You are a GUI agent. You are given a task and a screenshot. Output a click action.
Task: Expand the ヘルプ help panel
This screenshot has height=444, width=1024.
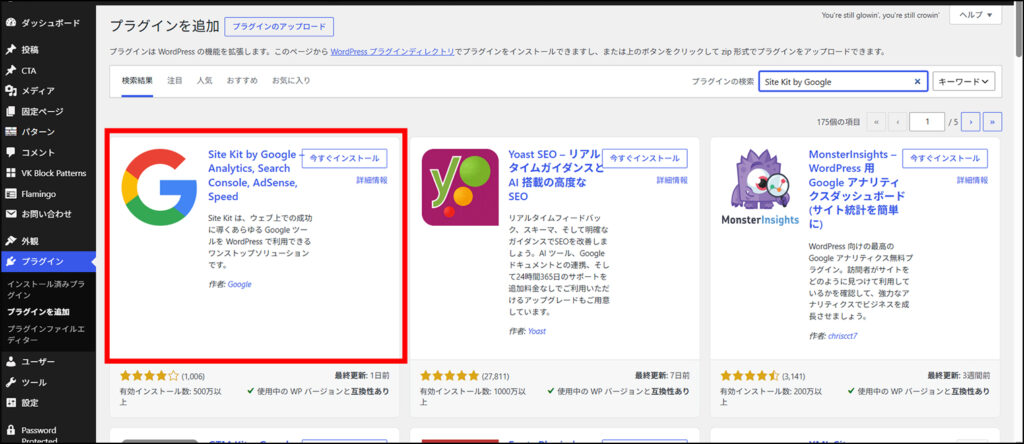click(x=976, y=14)
